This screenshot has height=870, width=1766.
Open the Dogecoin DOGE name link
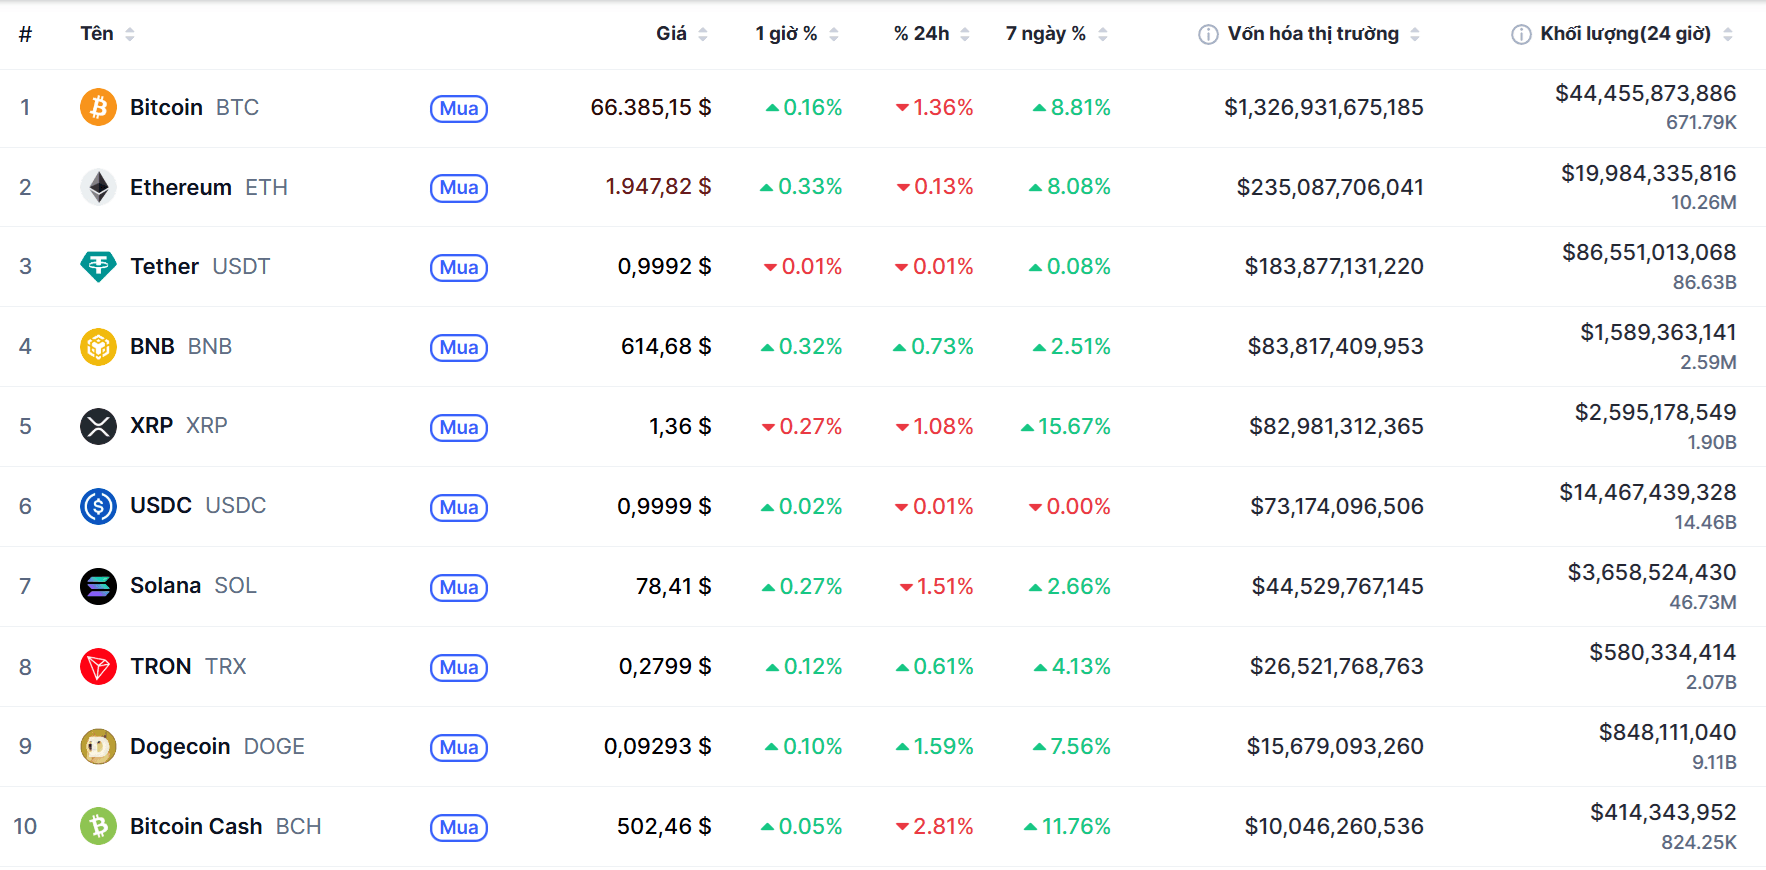tap(217, 746)
